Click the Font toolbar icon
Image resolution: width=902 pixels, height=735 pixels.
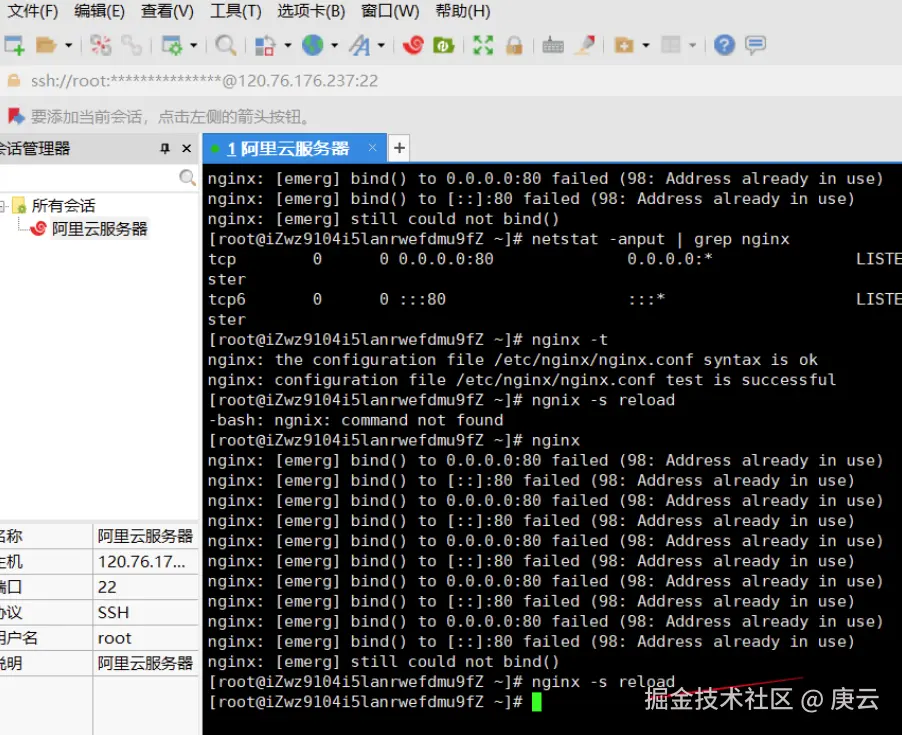click(x=360, y=45)
